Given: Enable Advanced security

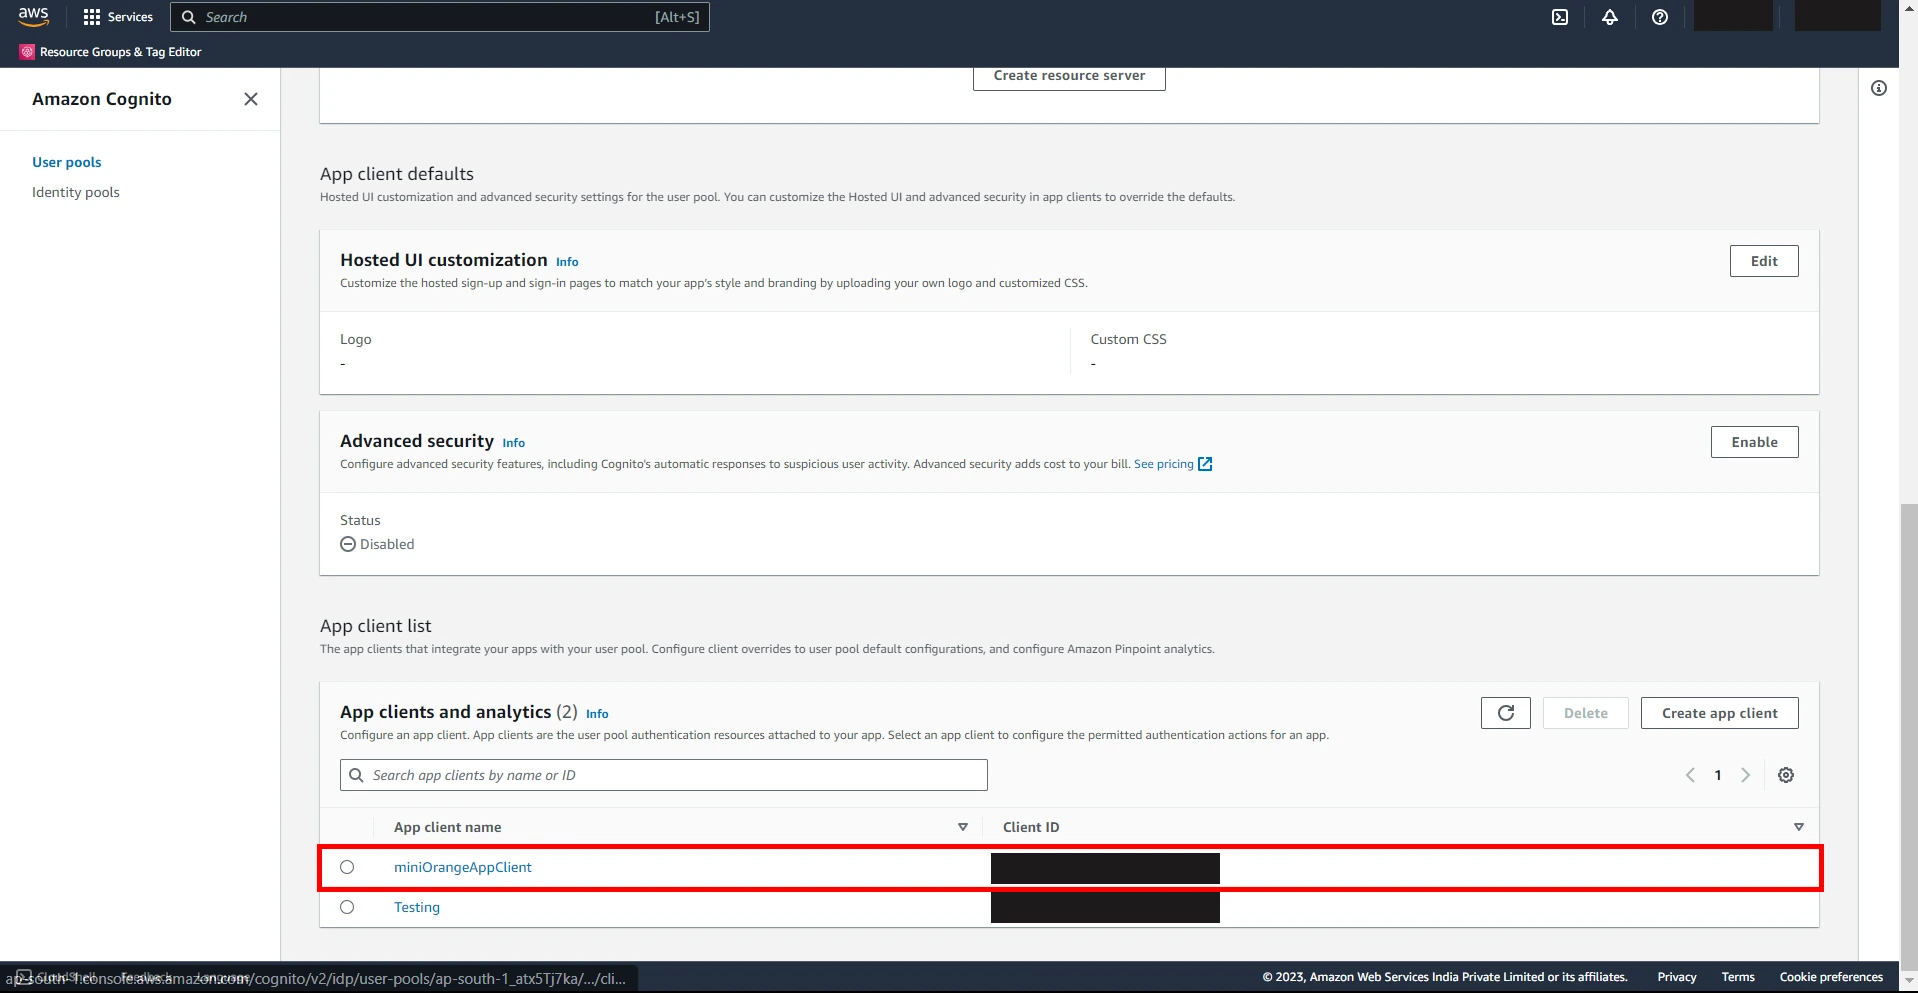Looking at the screenshot, I should click(1754, 442).
